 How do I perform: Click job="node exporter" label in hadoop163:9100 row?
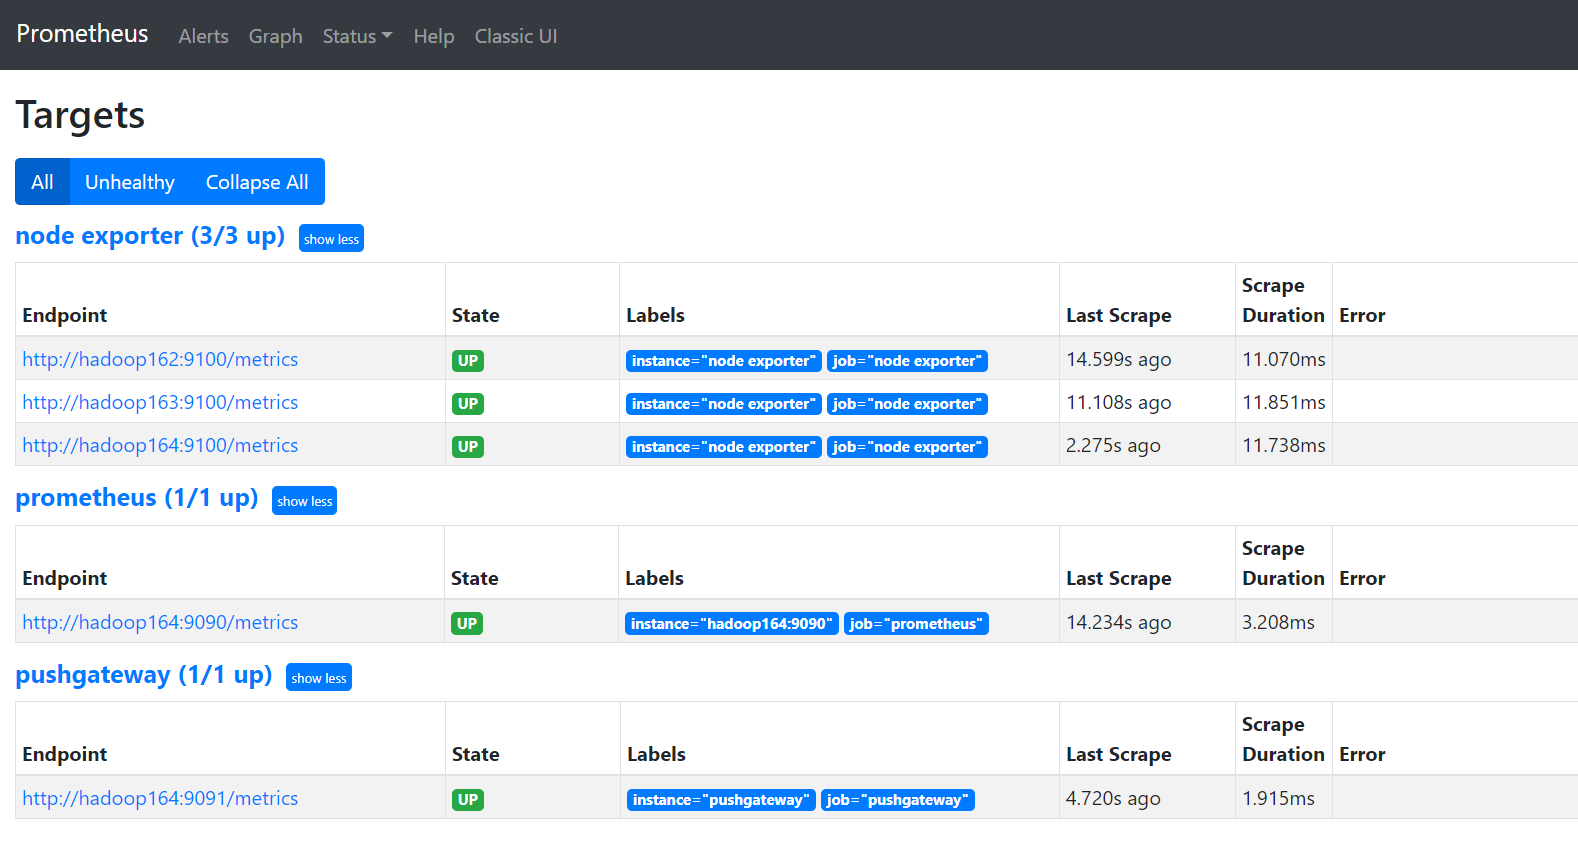907,404
